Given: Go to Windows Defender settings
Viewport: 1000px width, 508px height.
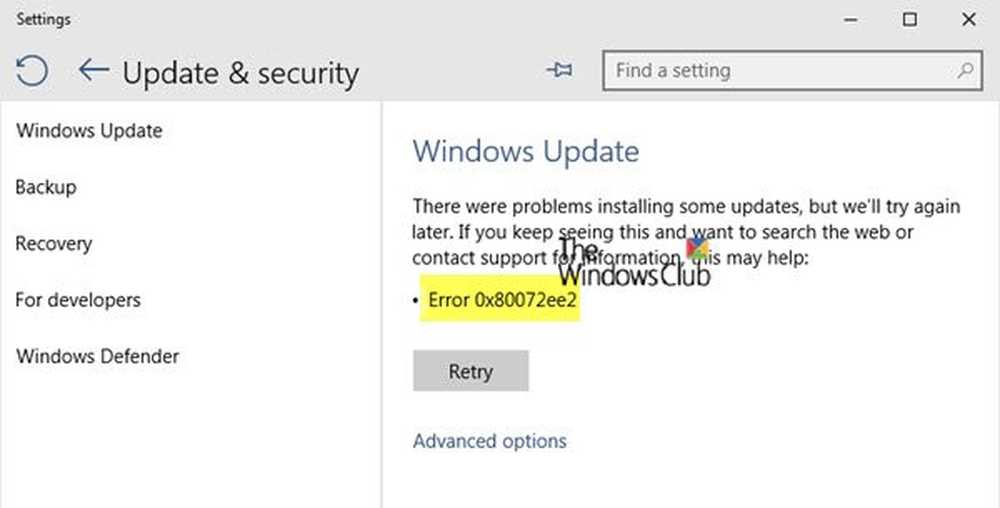Looking at the screenshot, I should tap(98, 356).
